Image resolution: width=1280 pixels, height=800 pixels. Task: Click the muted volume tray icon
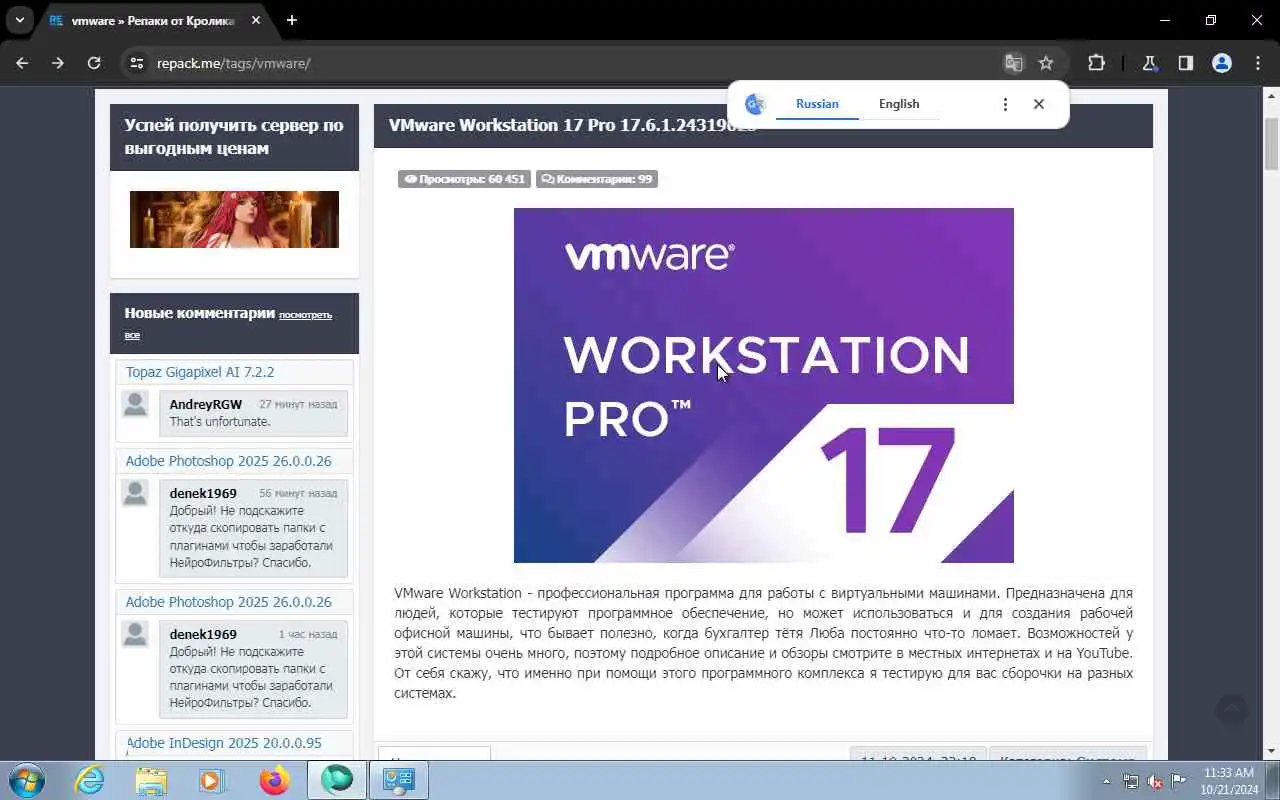[x=1155, y=781]
